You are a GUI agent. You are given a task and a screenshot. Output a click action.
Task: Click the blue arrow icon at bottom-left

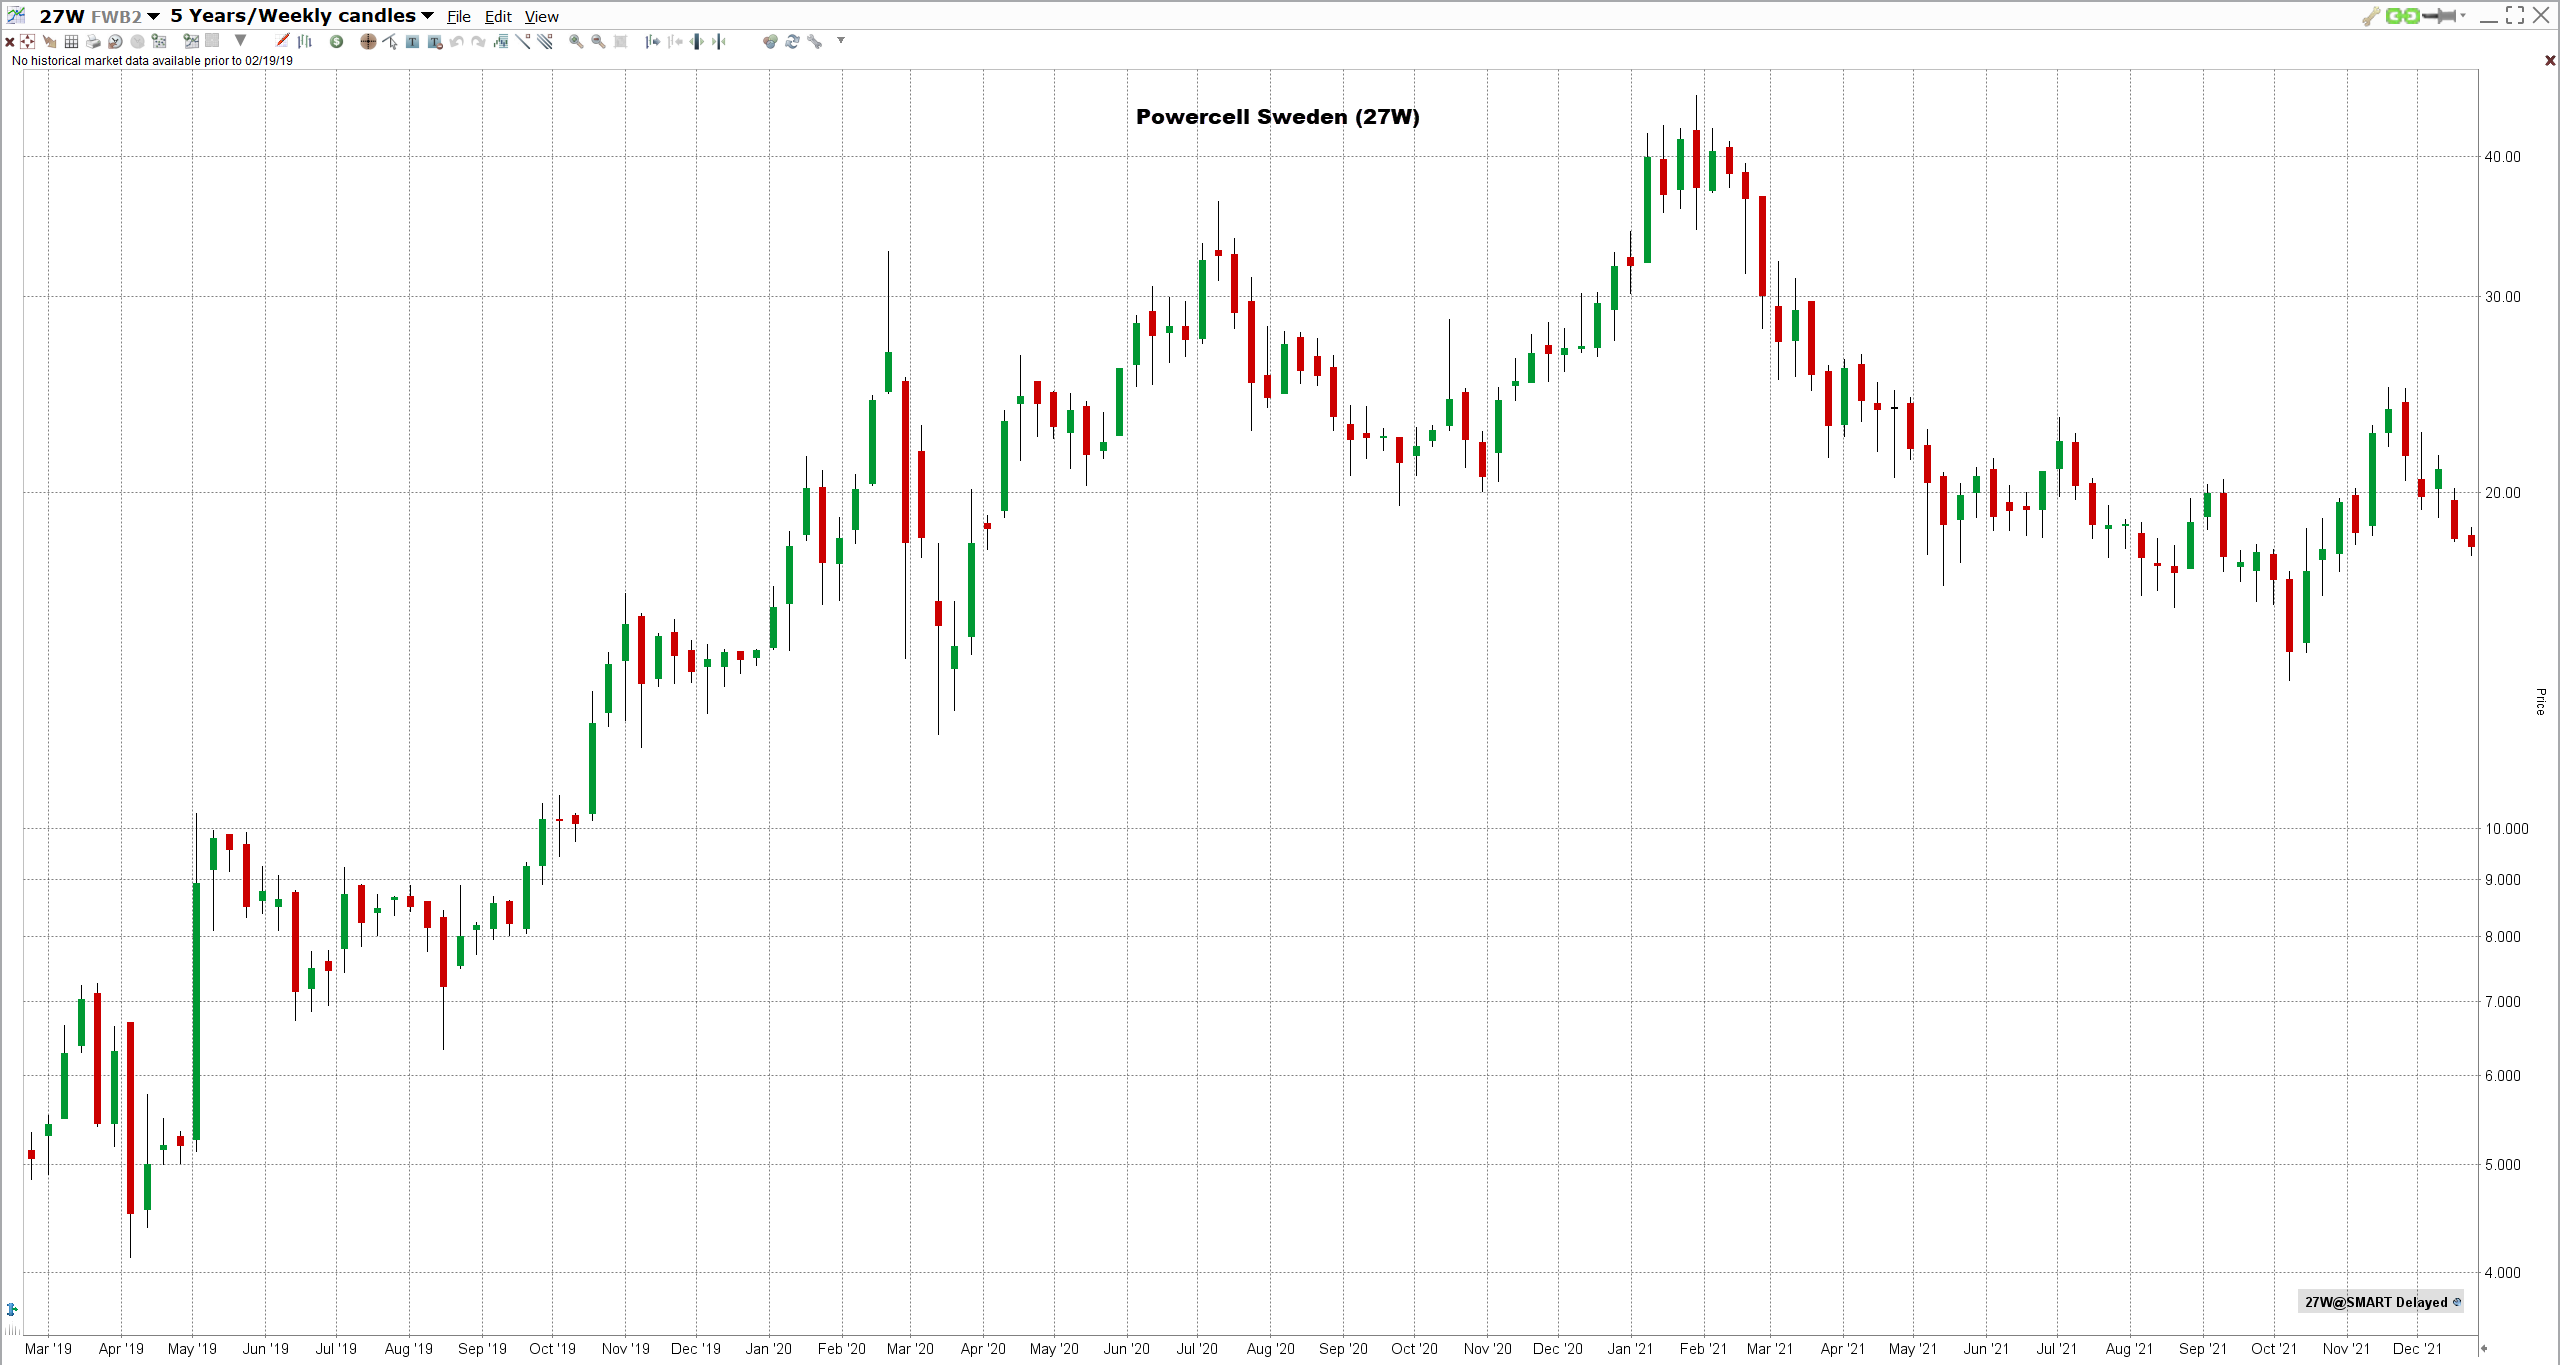tap(12, 1309)
